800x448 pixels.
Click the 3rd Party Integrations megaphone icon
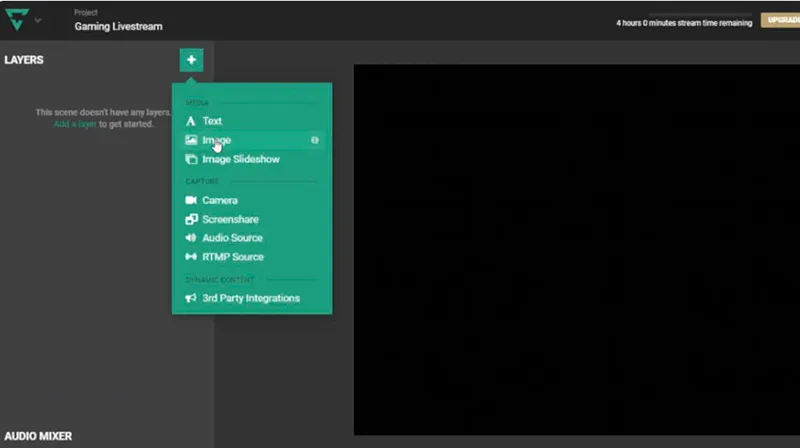point(191,298)
